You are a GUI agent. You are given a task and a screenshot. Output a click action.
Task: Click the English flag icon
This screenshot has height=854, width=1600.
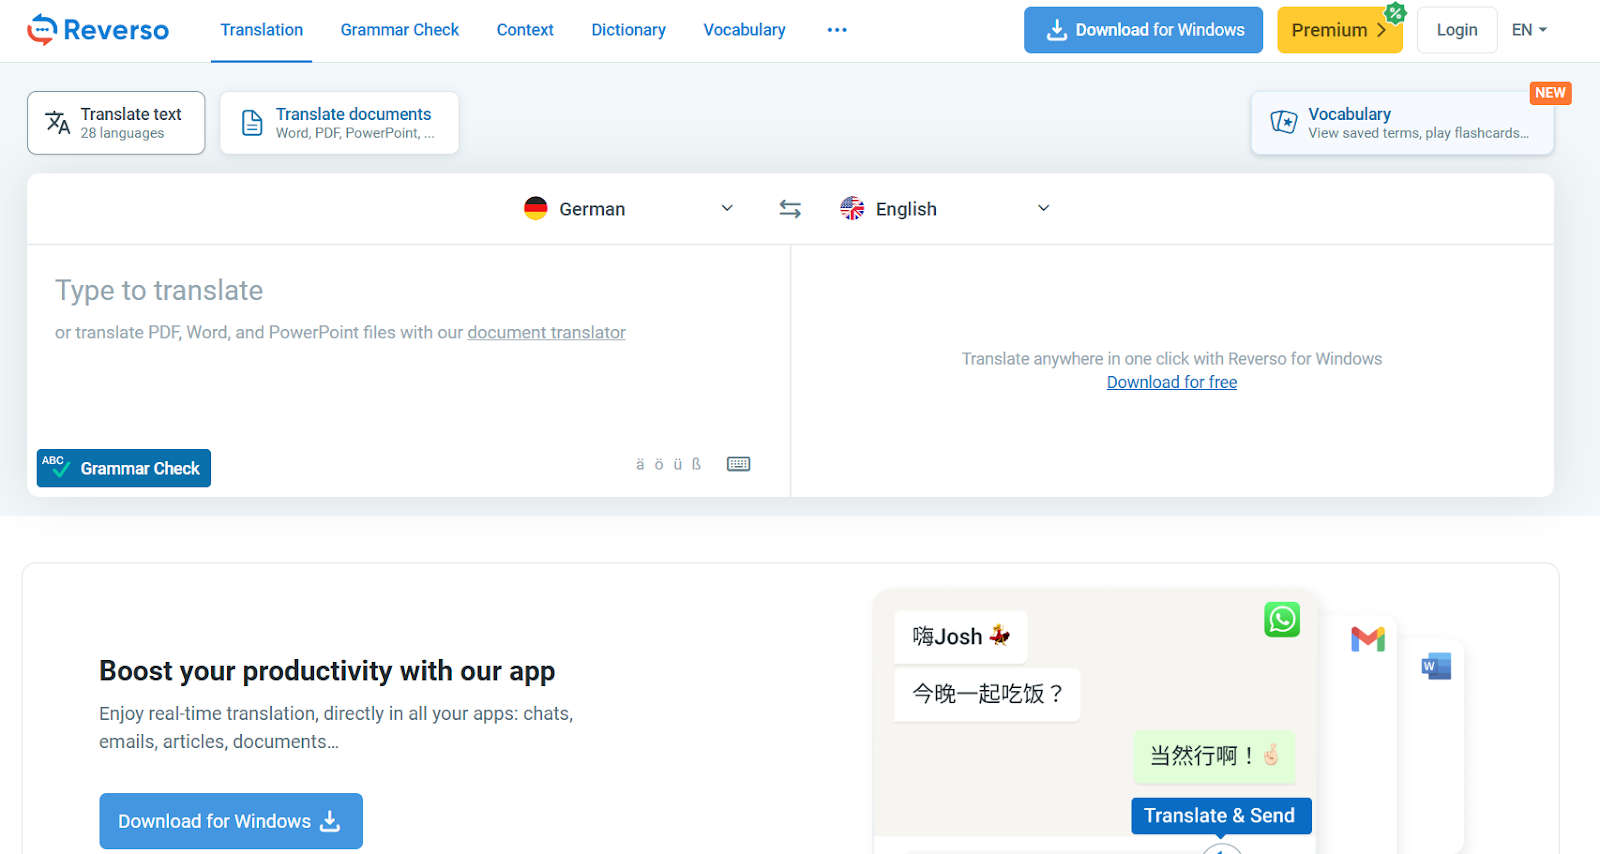click(852, 208)
